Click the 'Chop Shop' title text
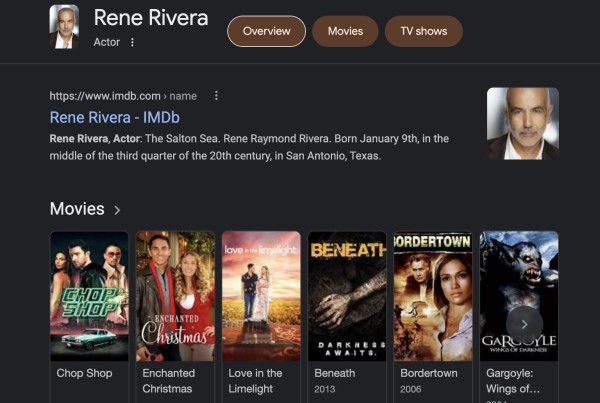 [x=85, y=373]
